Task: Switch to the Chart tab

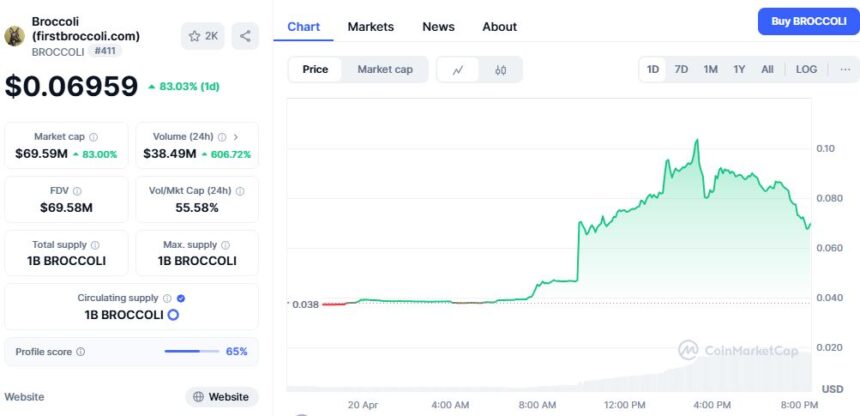Action: point(304,26)
